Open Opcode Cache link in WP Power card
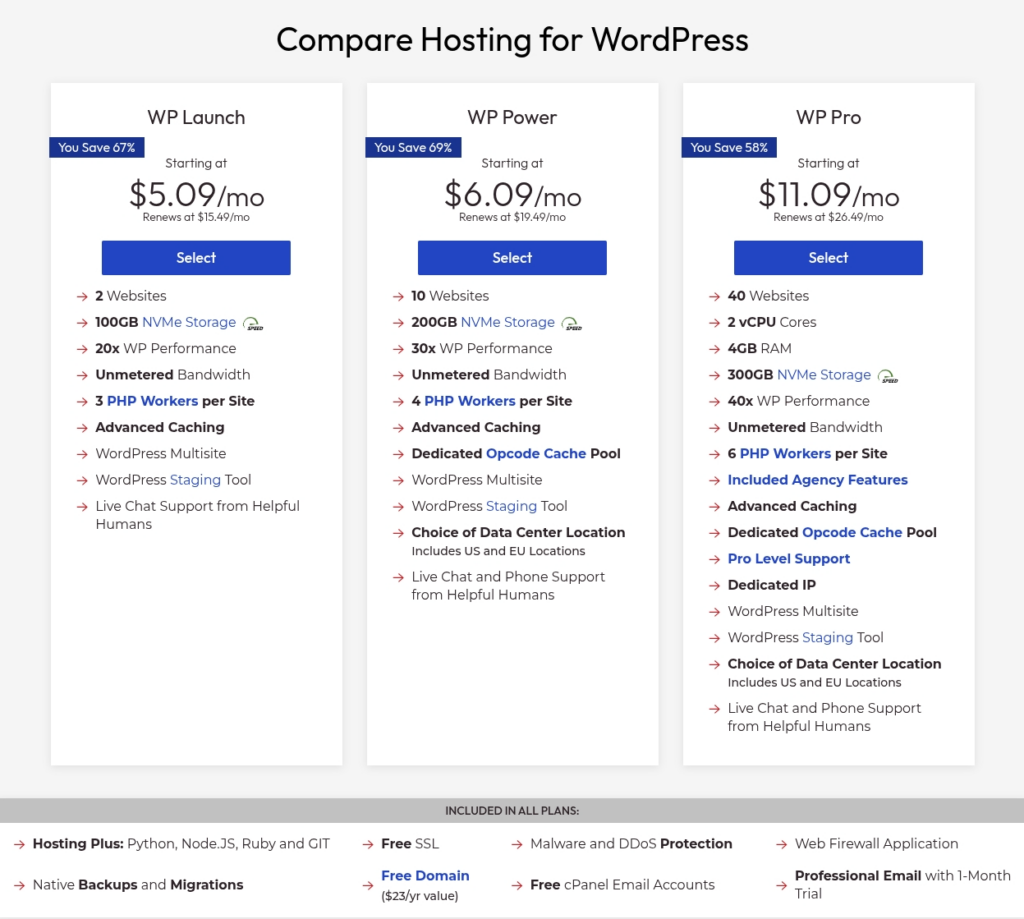The height and width of the screenshot is (919, 1024). coord(536,453)
